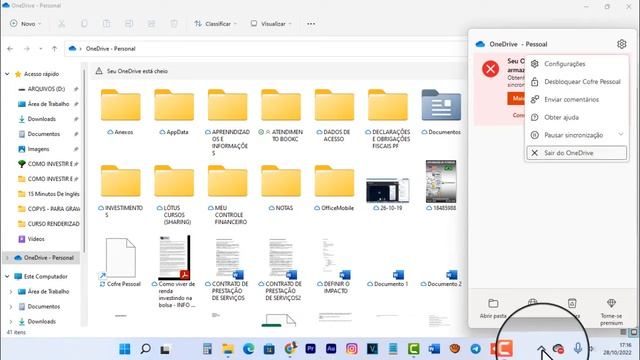
Task: Go forward with the right arrow button
Action: coord(27,49)
